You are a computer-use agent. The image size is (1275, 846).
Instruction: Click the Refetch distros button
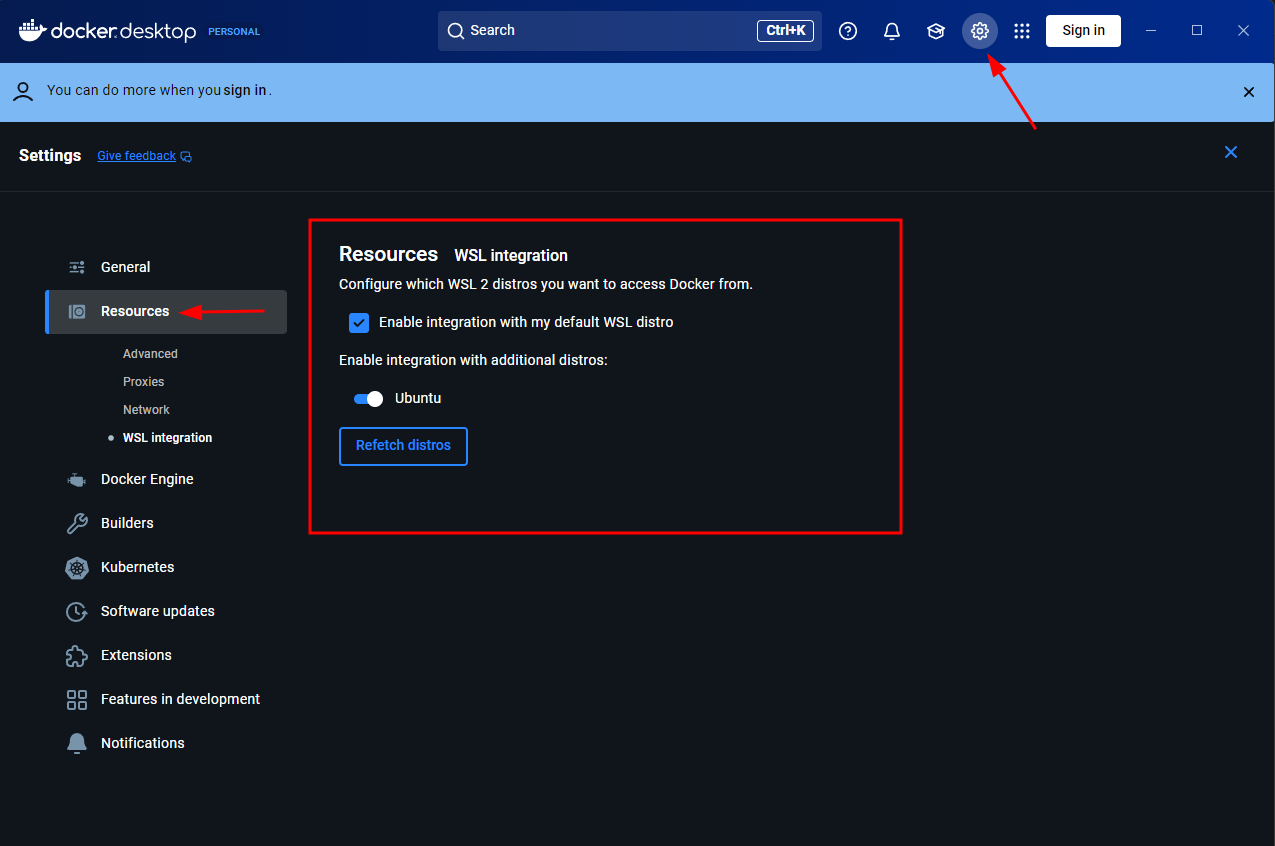pyautogui.click(x=403, y=446)
